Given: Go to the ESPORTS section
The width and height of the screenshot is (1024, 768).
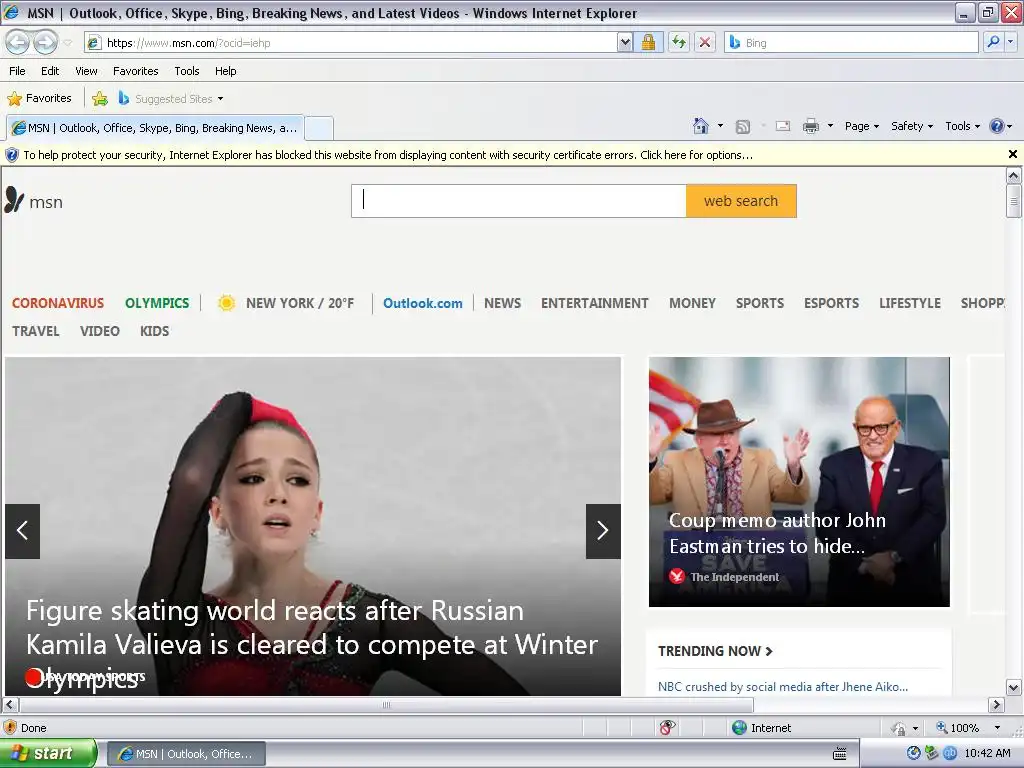Looking at the screenshot, I should coord(831,303).
